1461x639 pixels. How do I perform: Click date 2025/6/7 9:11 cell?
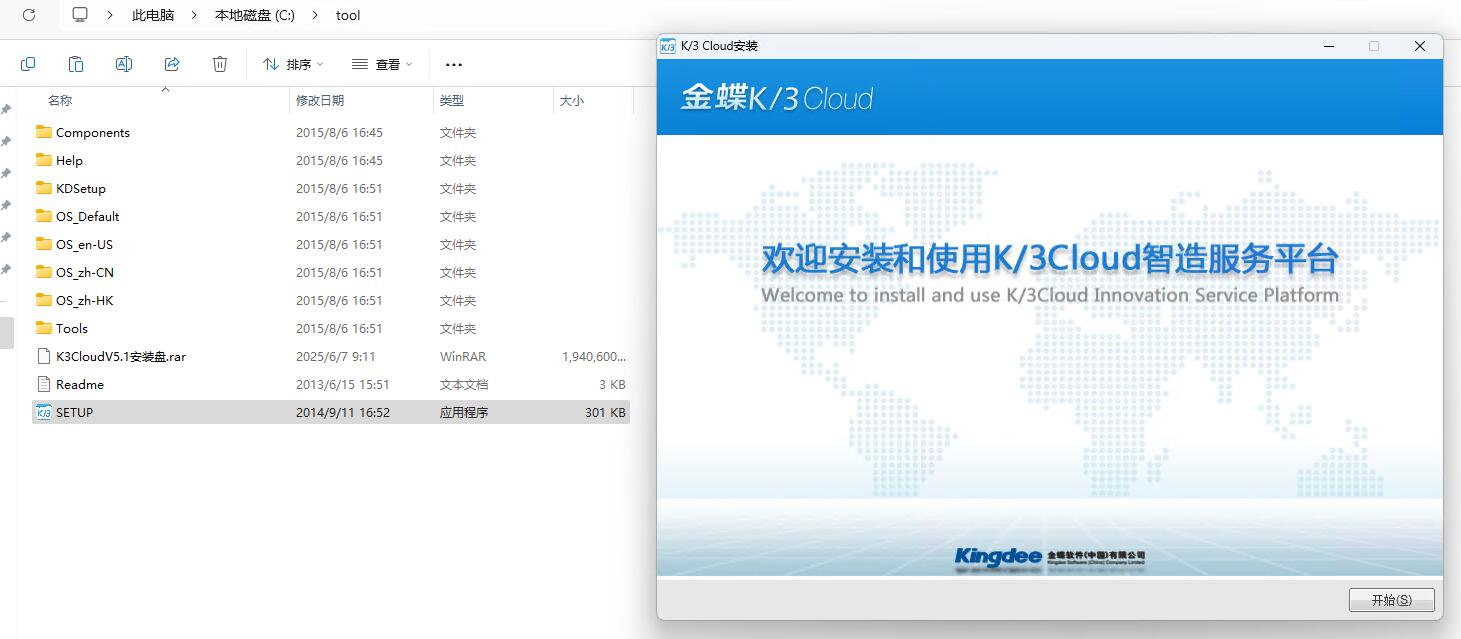coord(336,356)
